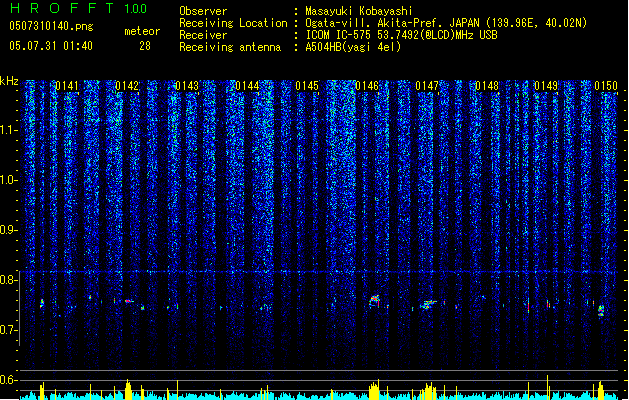The image size is (629, 400).
Task: Click the Ogata-vill. Akita-Pref. JAPAN location text
Action: pyautogui.click(x=446, y=23)
